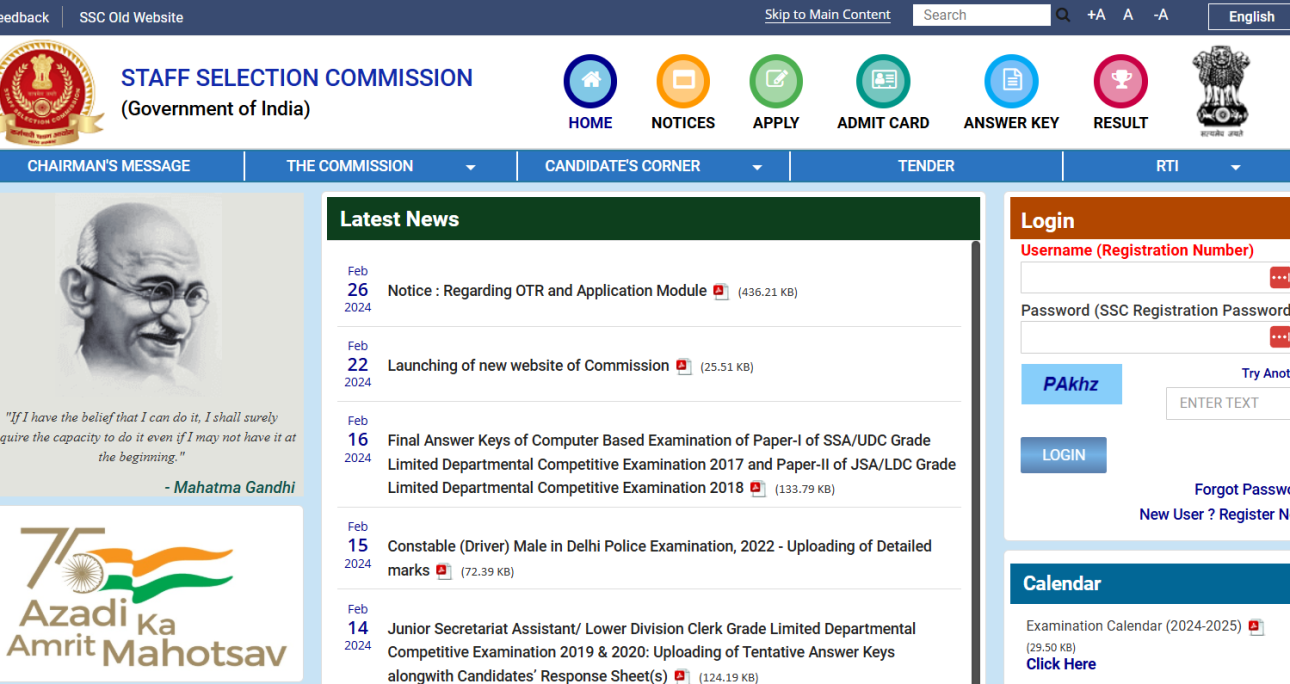Click the search magnifier icon

coord(1063,15)
